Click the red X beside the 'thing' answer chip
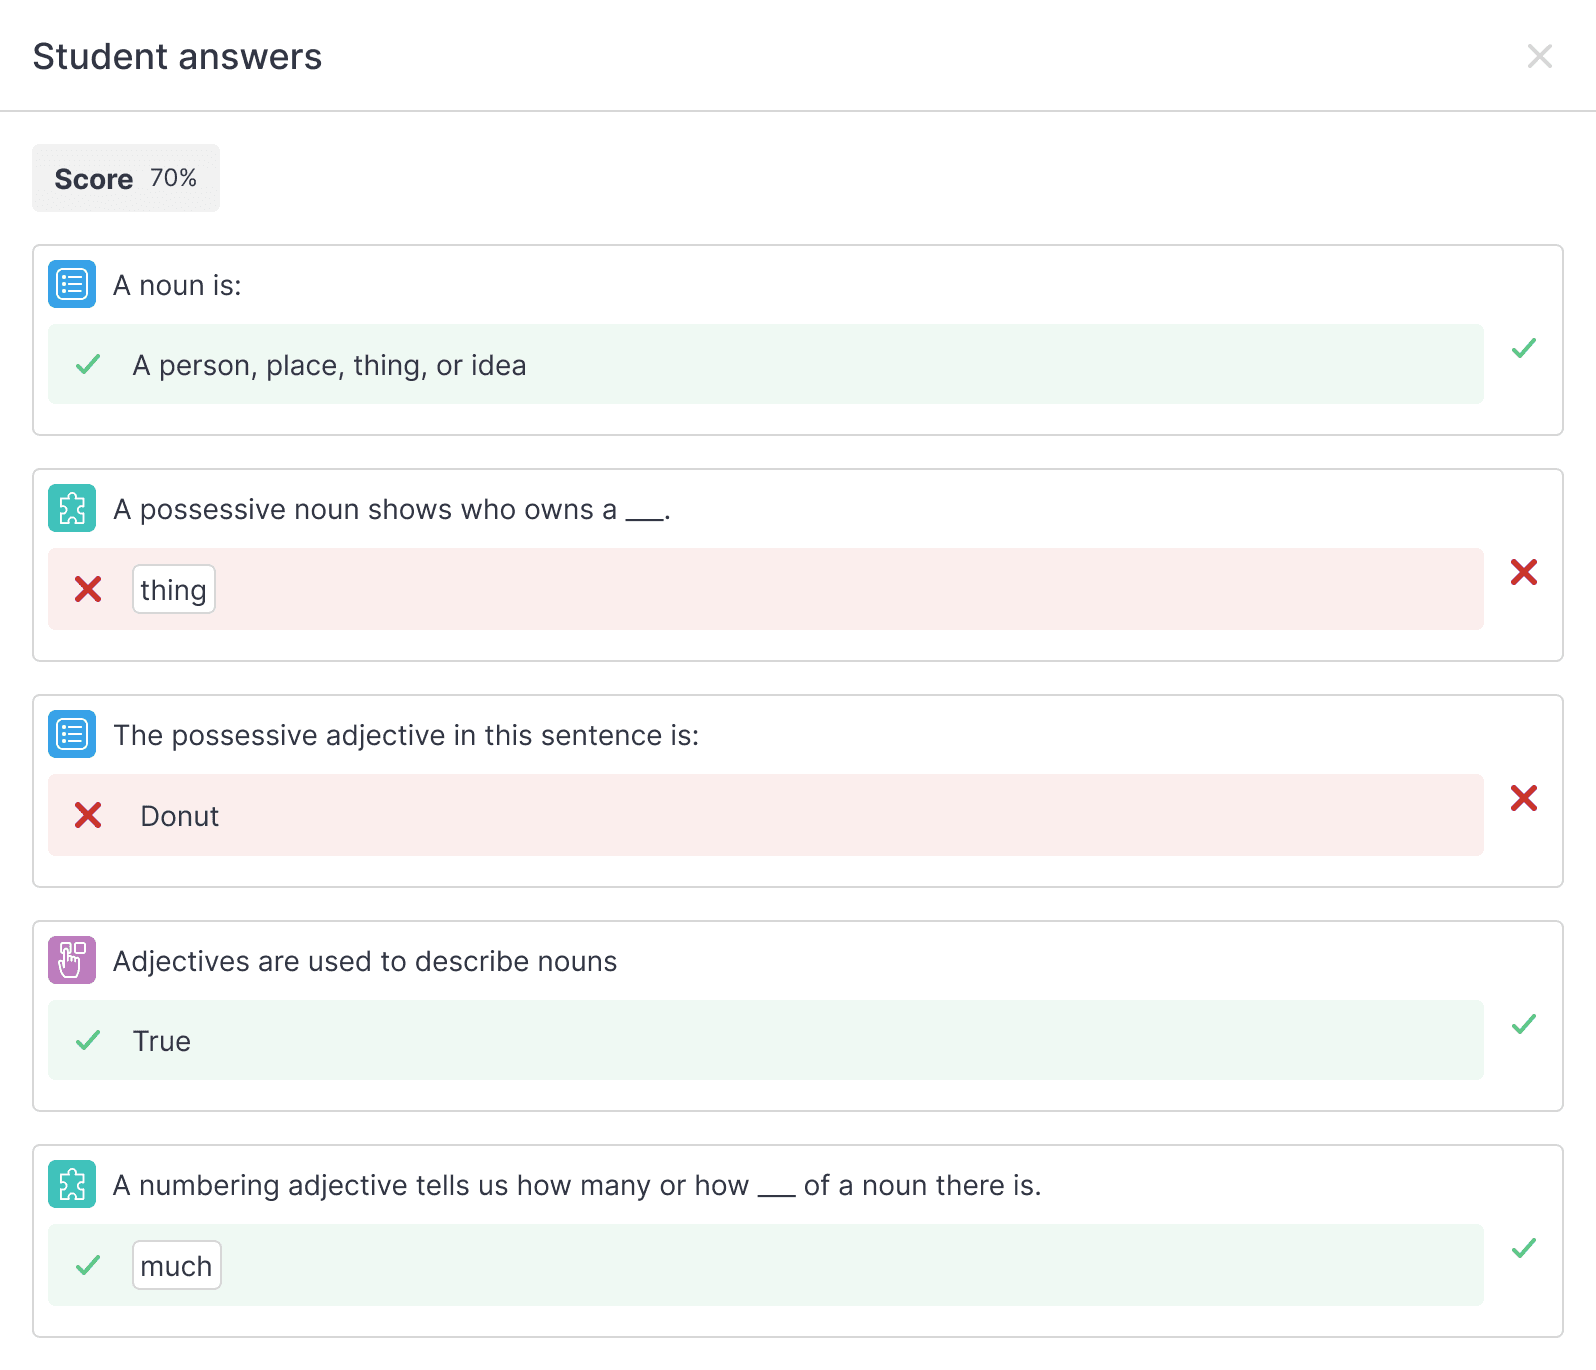 [88, 589]
